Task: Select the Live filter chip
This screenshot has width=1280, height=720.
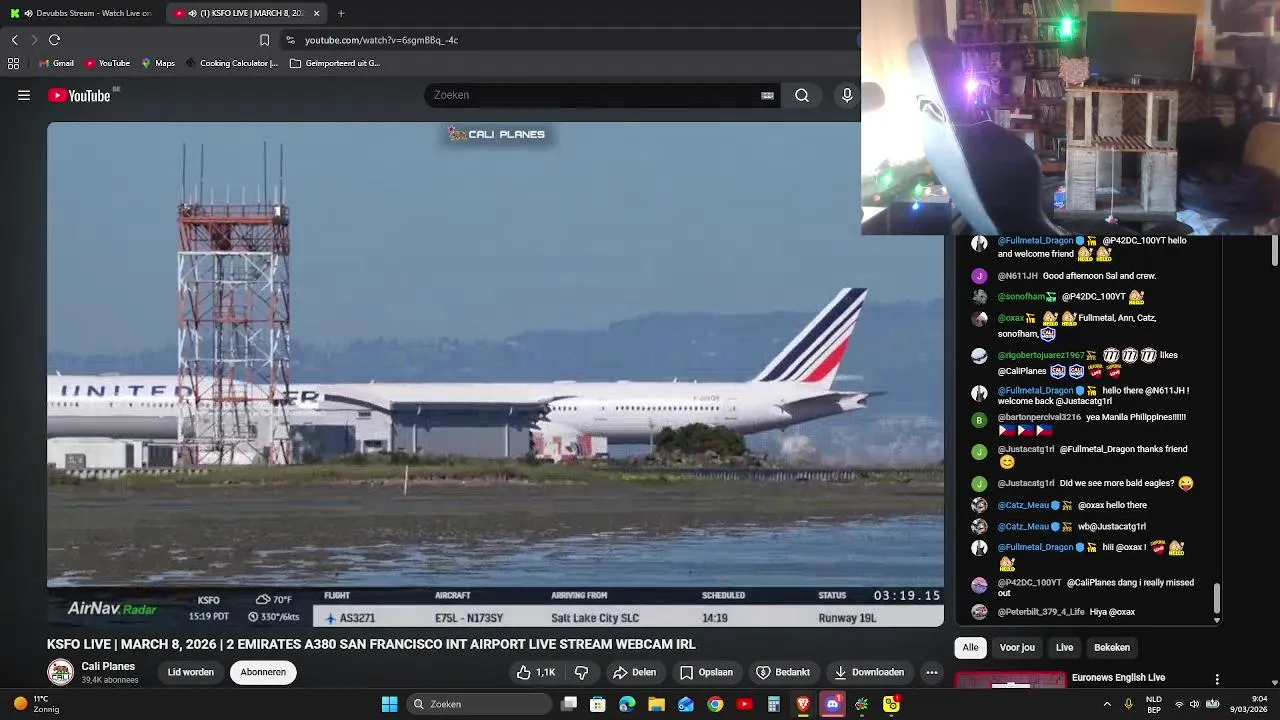Action: coord(1064,647)
